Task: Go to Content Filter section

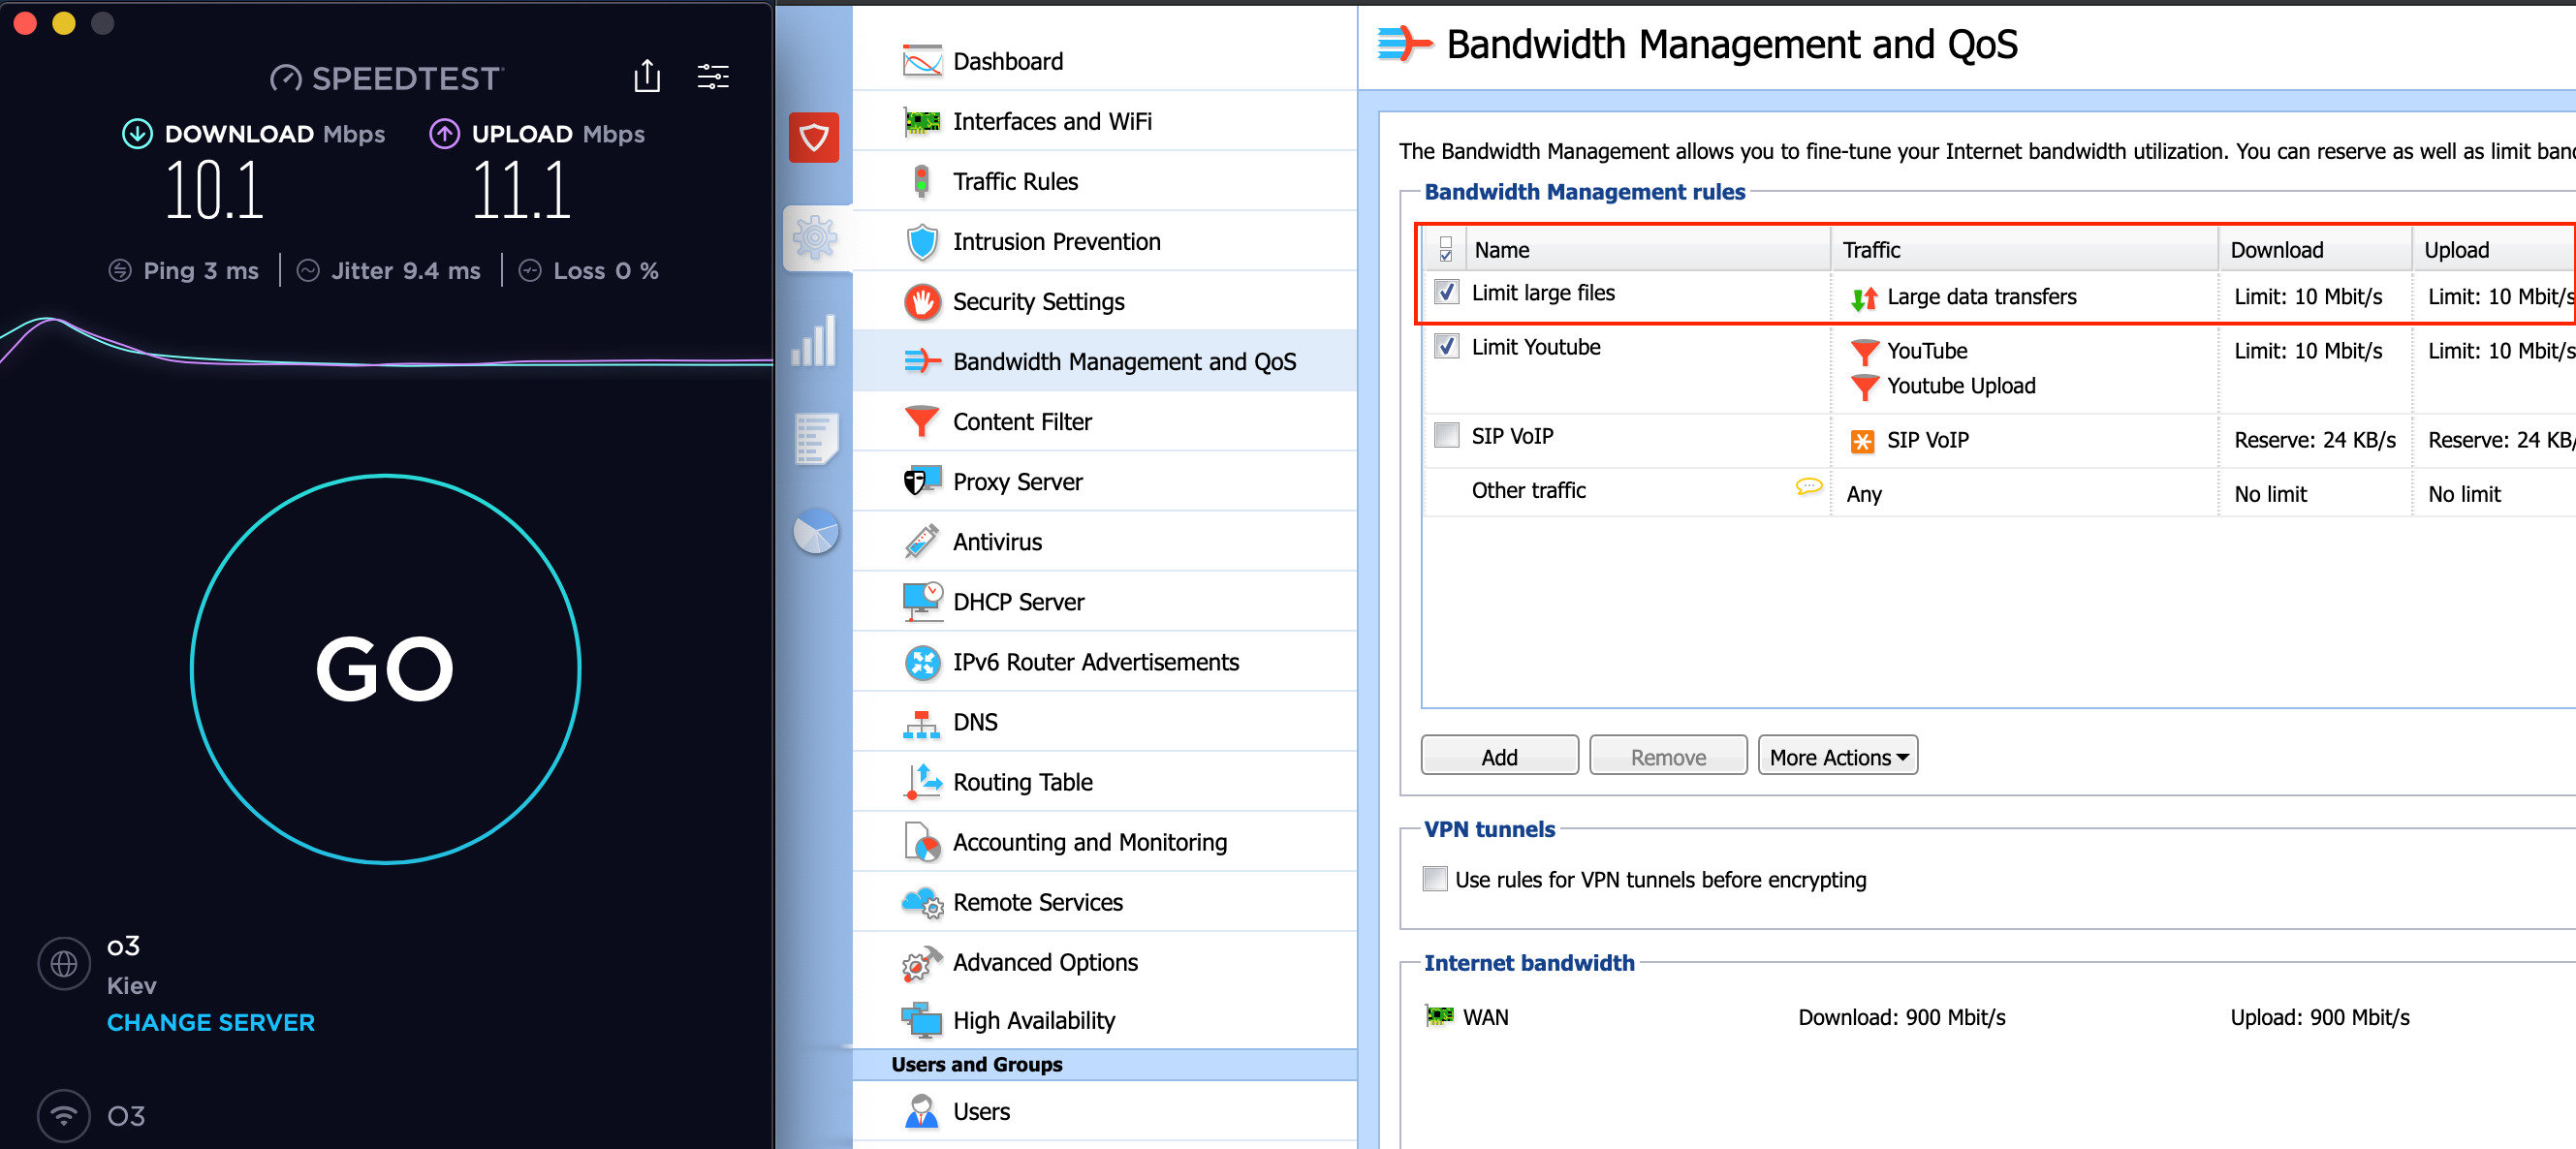Action: click(1021, 421)
